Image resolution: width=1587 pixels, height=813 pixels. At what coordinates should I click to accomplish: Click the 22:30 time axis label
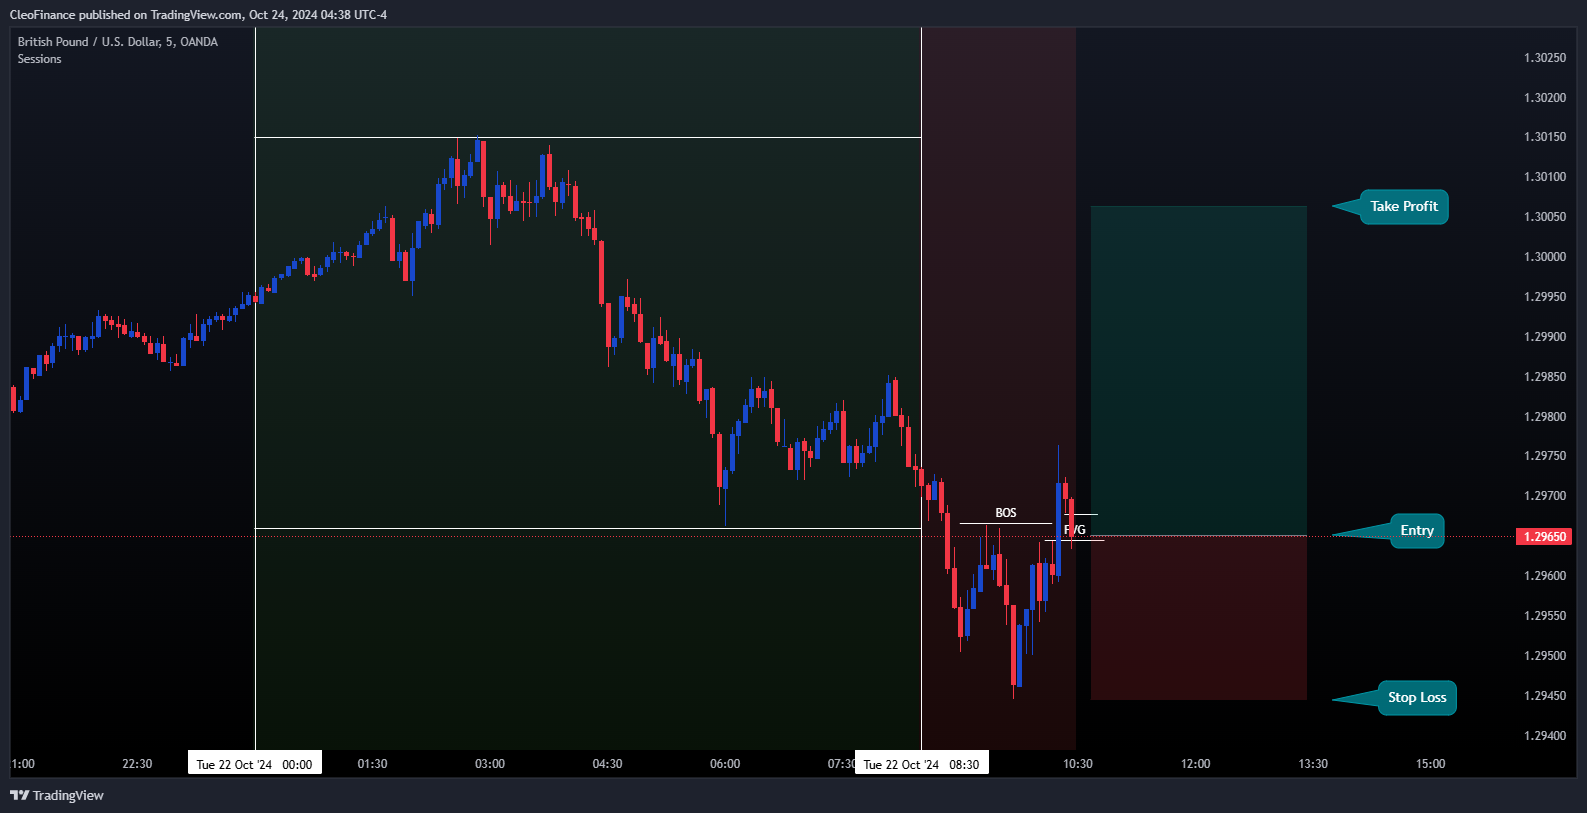click(x=137, y=764)
